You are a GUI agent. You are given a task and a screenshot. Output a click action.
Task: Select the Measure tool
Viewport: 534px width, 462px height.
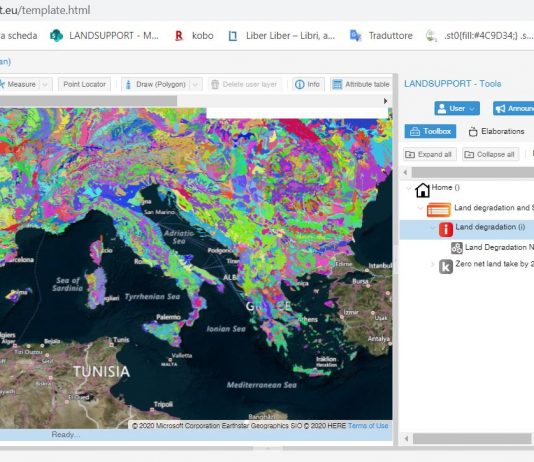pyautogui.click(x=18, y=84)
